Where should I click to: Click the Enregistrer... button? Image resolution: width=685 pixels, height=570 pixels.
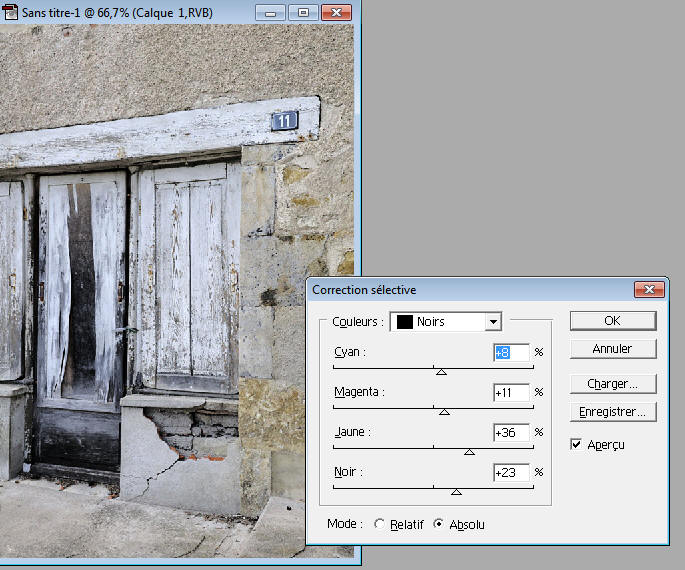coord(613,411)
